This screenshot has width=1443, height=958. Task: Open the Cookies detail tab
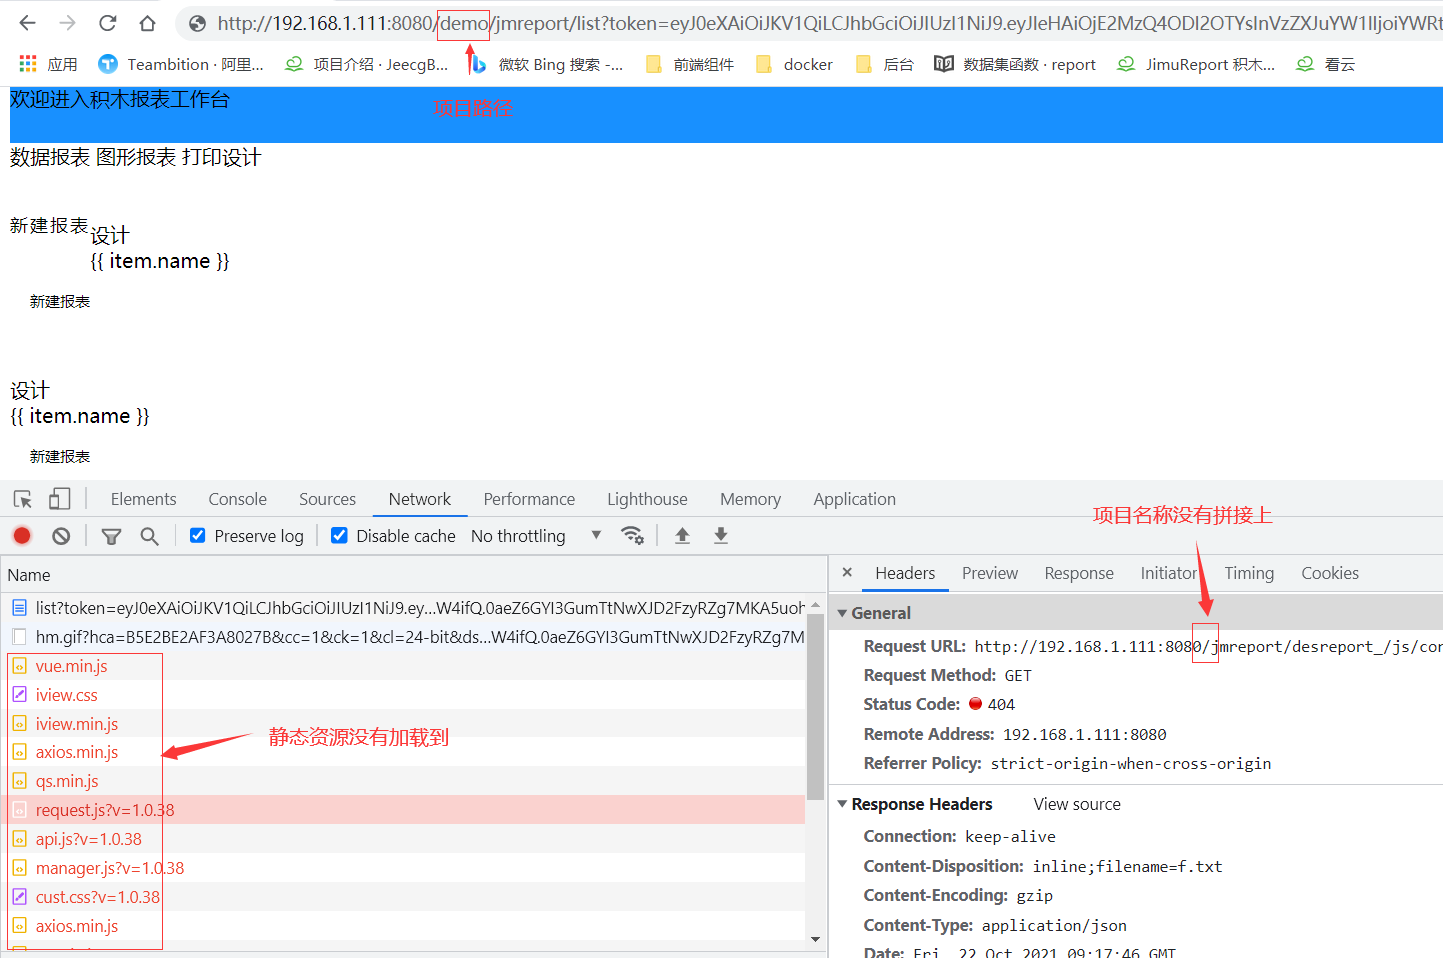pos(1330,573)
